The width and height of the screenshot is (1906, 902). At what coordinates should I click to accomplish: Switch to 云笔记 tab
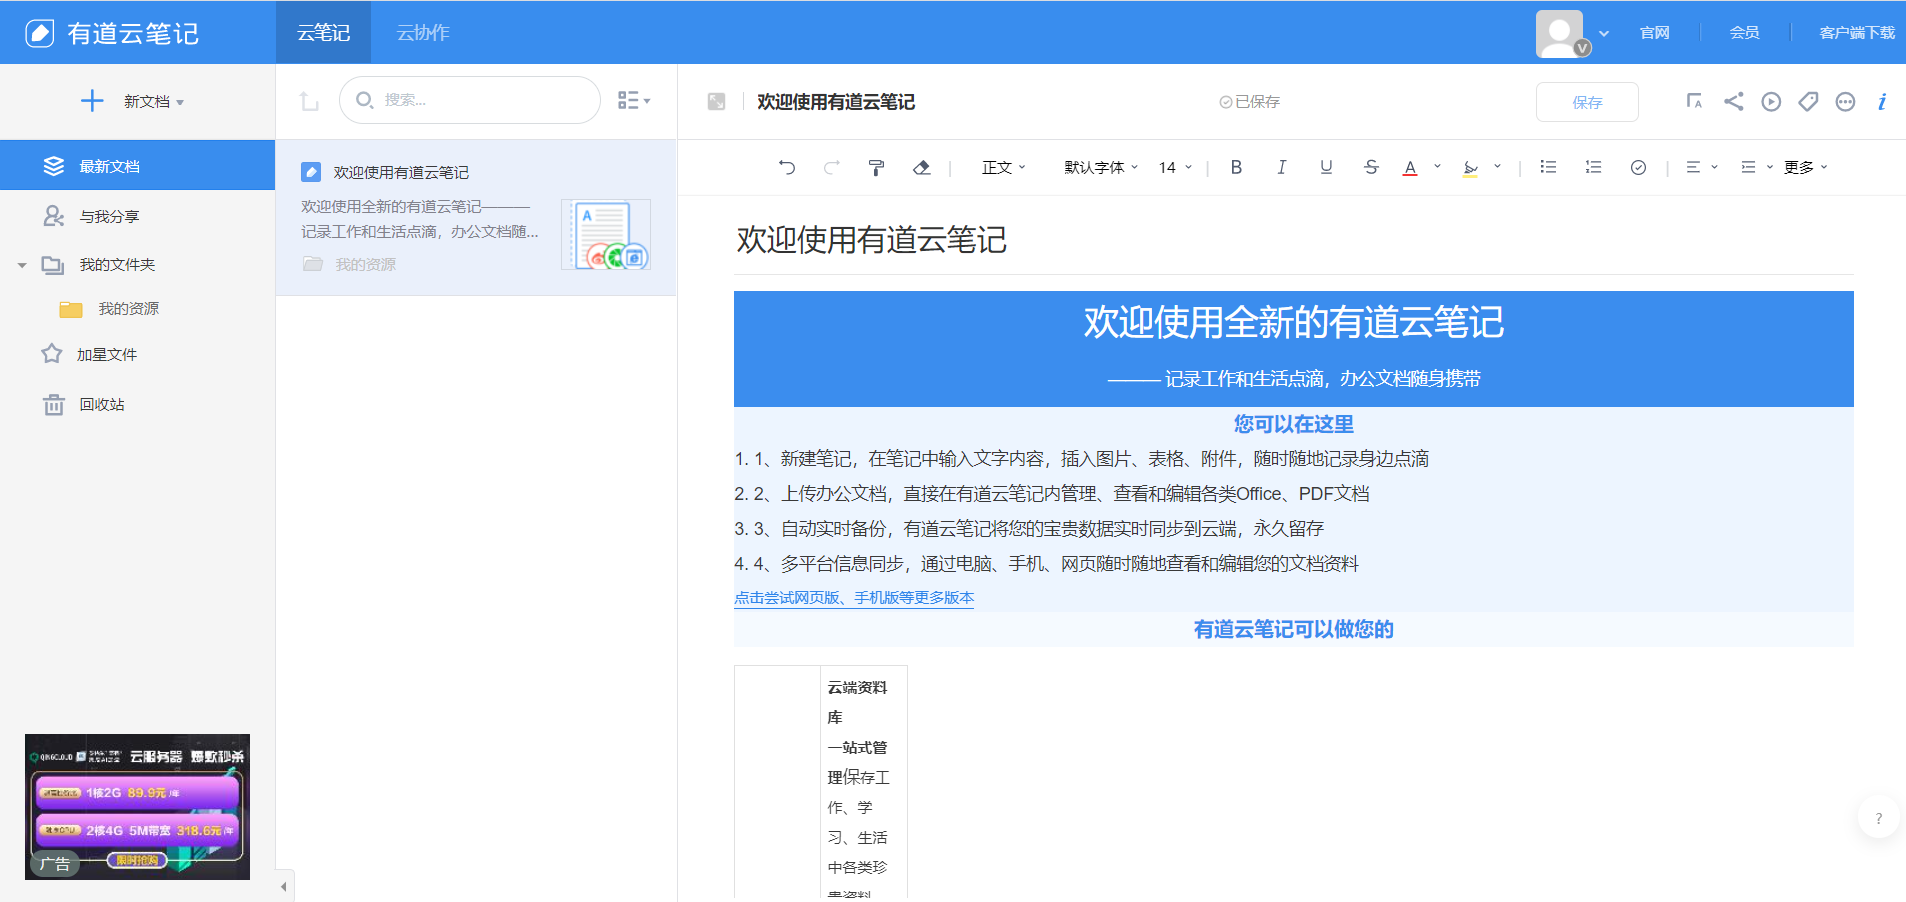[323, 33]
